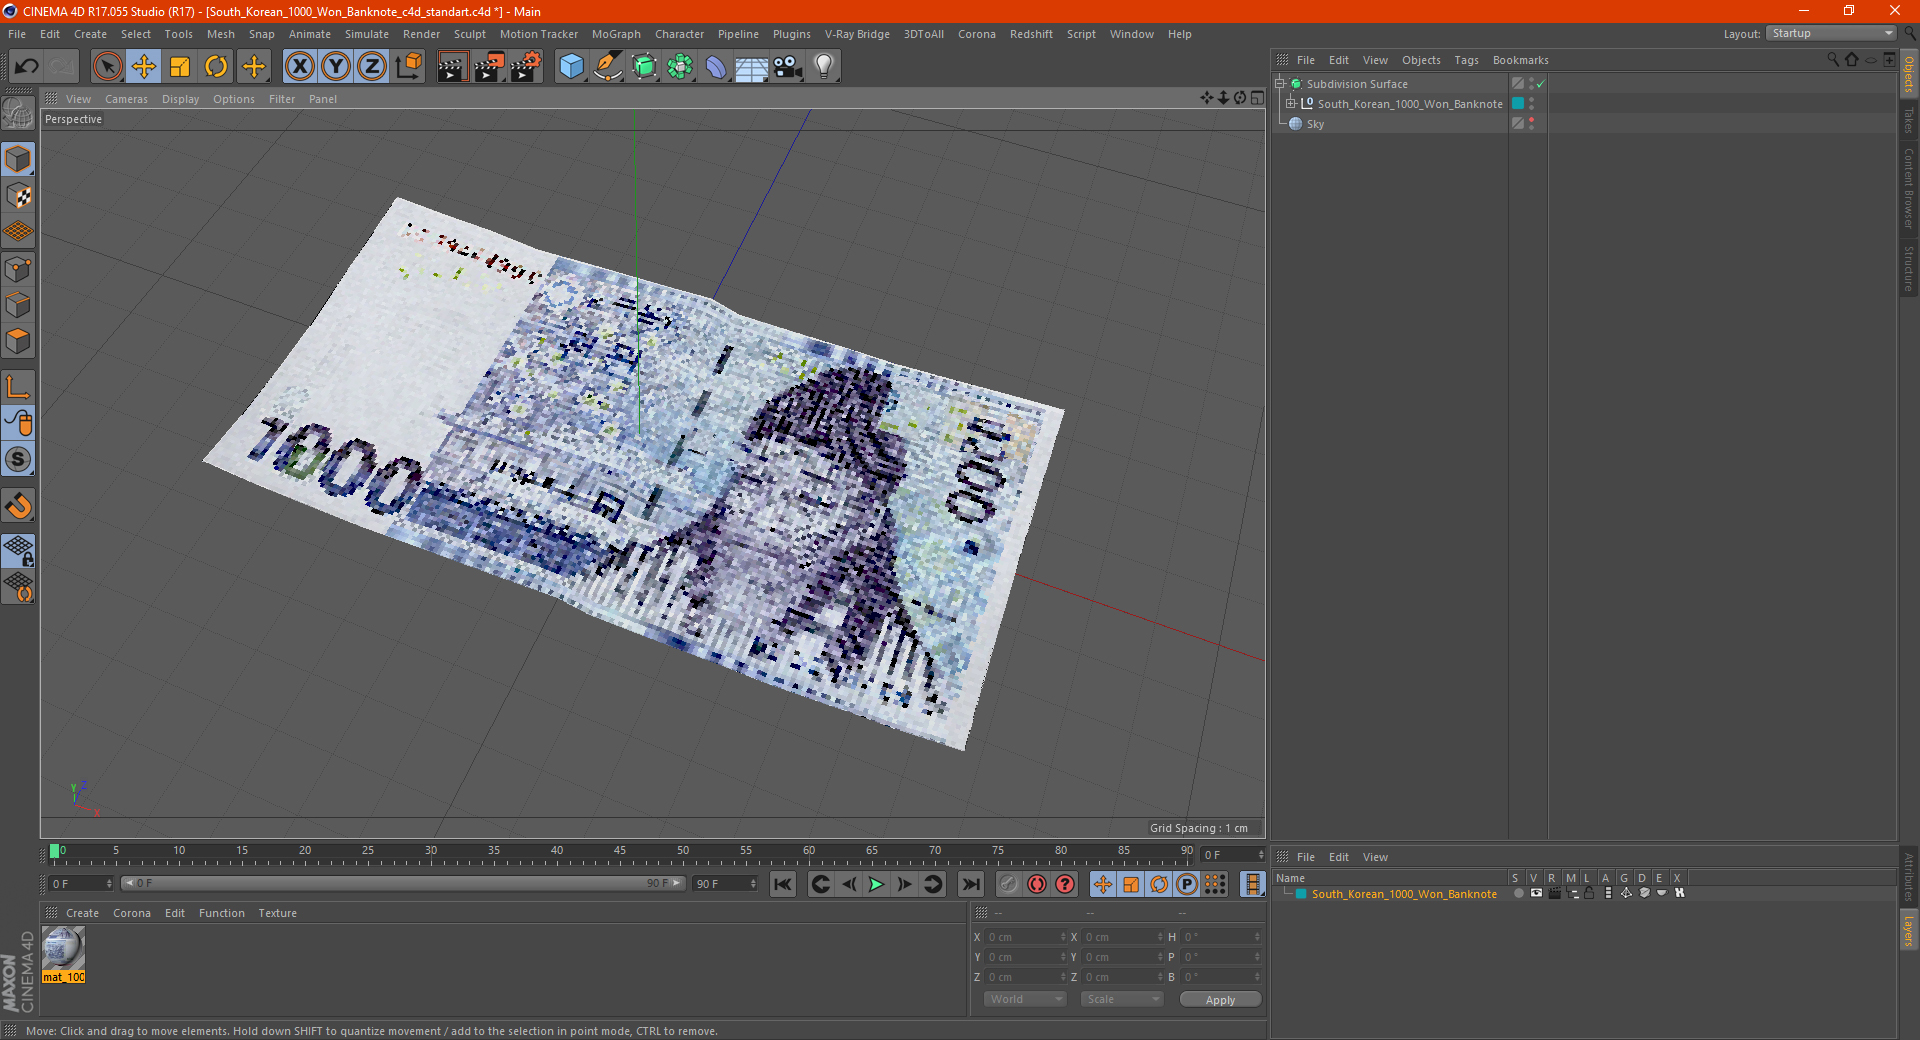Screen dimensions: 1920x1040
Task: Select the Live Selection tool
Action: point(107,67)
